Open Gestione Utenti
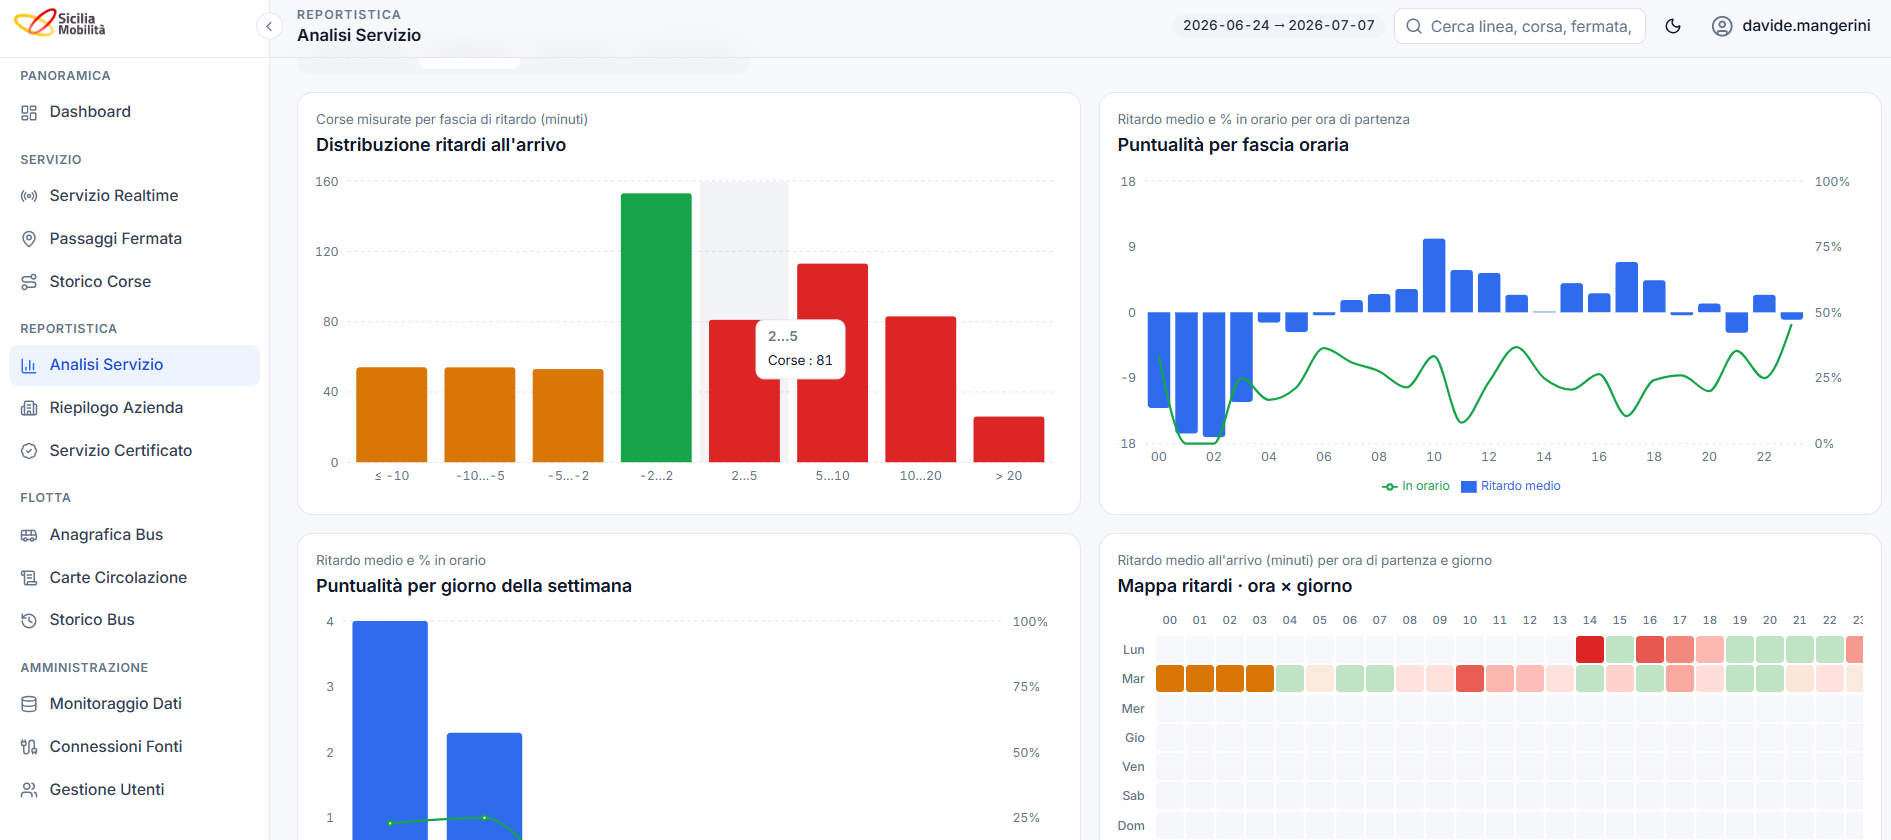1891x840 pixels. 134,790
